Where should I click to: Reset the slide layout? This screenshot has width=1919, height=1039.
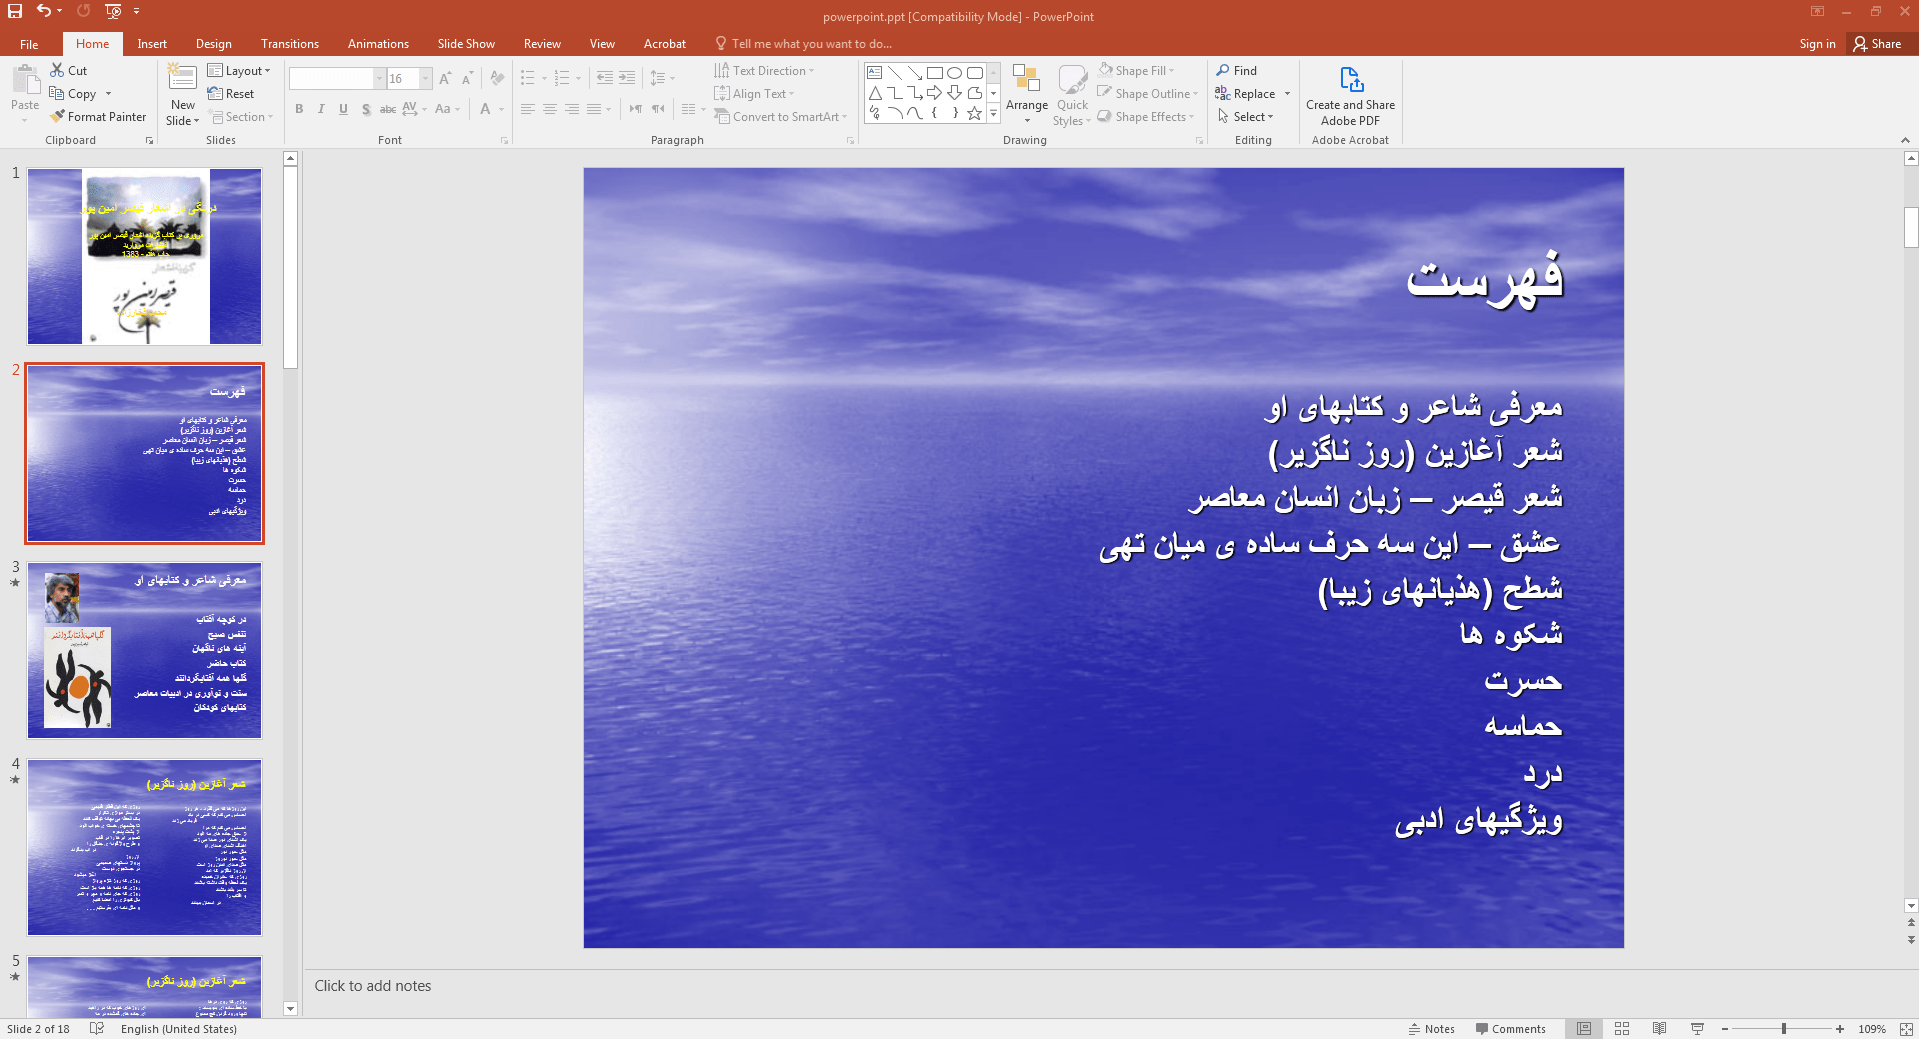coord(231,94)
